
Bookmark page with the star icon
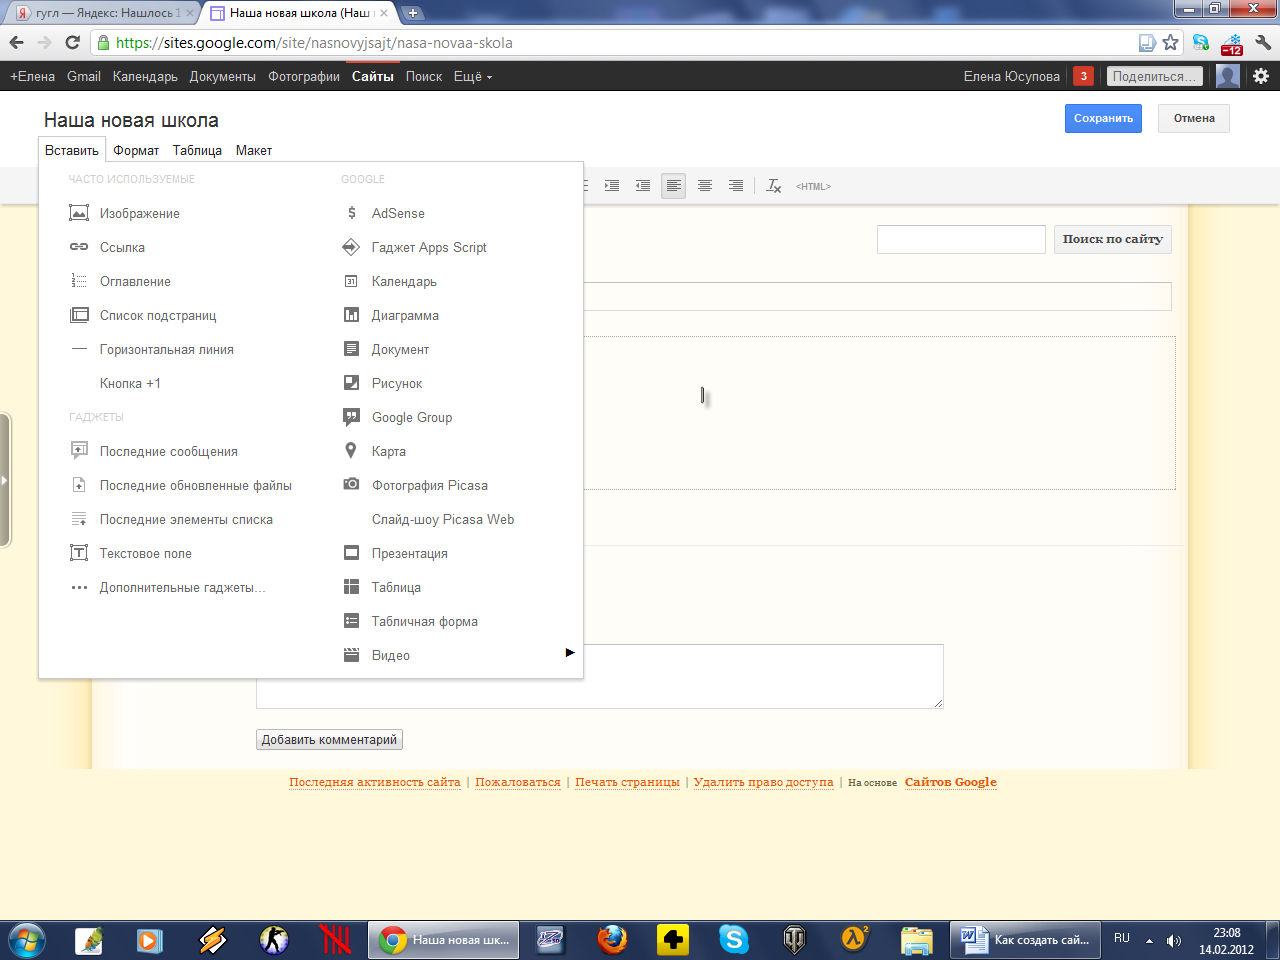1171,43
